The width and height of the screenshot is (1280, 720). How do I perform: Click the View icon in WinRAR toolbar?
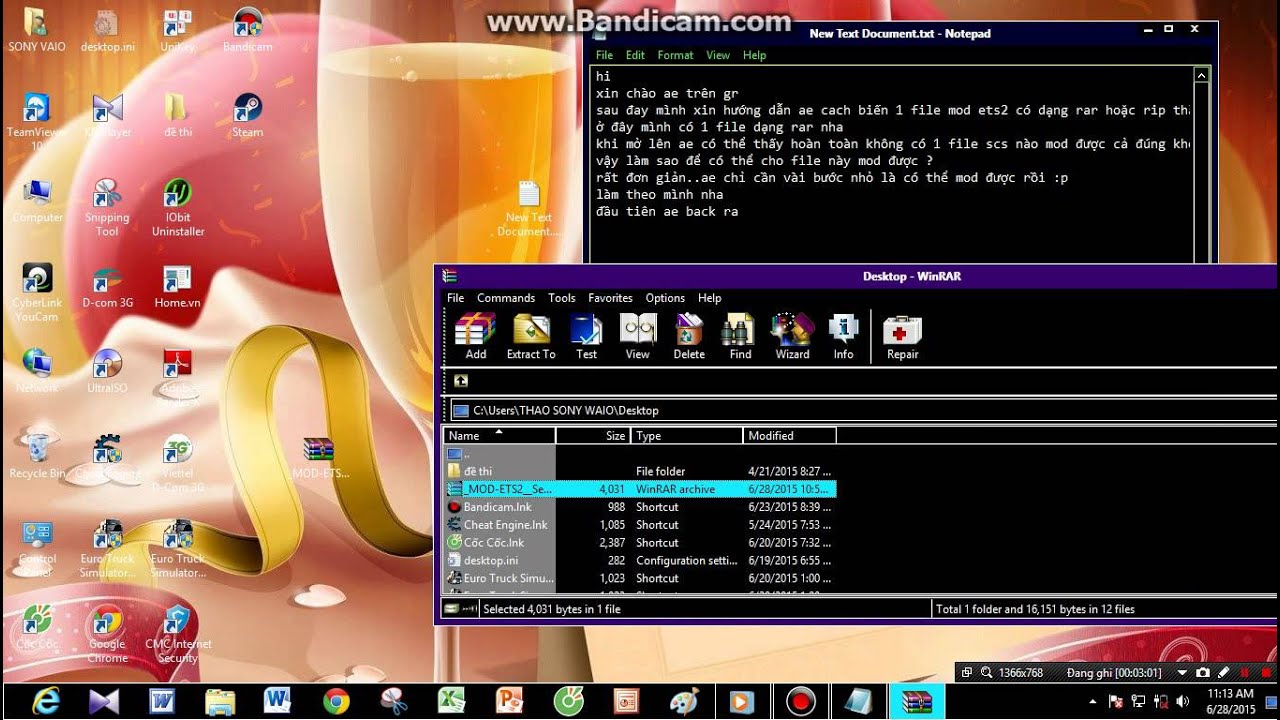[637, 336]
